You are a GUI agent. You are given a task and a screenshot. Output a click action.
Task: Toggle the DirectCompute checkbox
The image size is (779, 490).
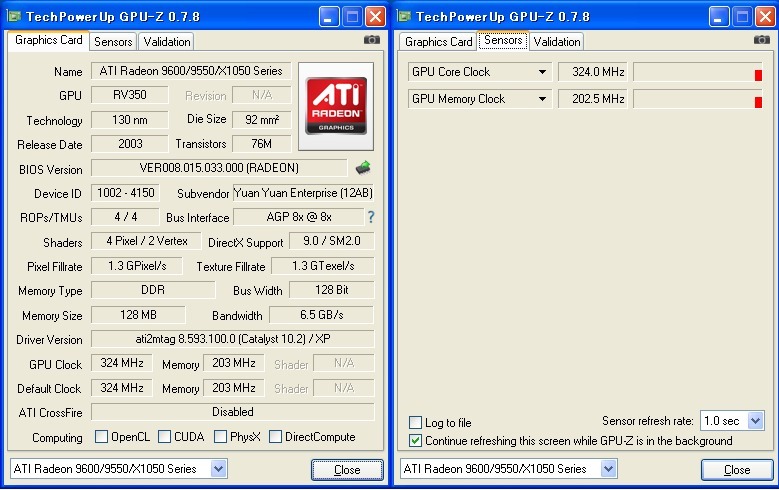tap(275, 437)
